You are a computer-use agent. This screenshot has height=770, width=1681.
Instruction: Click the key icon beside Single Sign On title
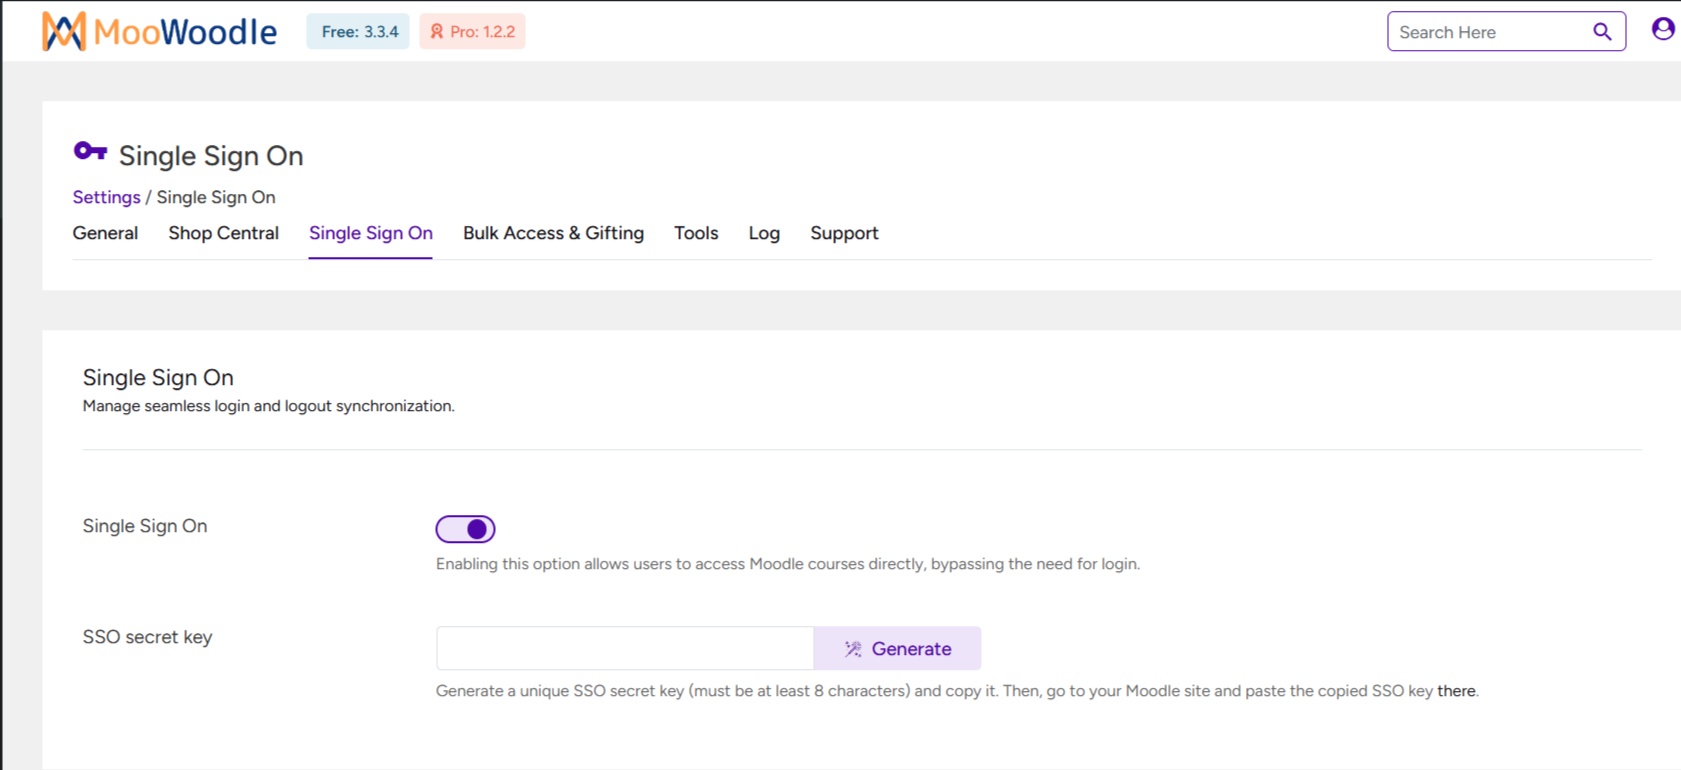pos(90,152)
